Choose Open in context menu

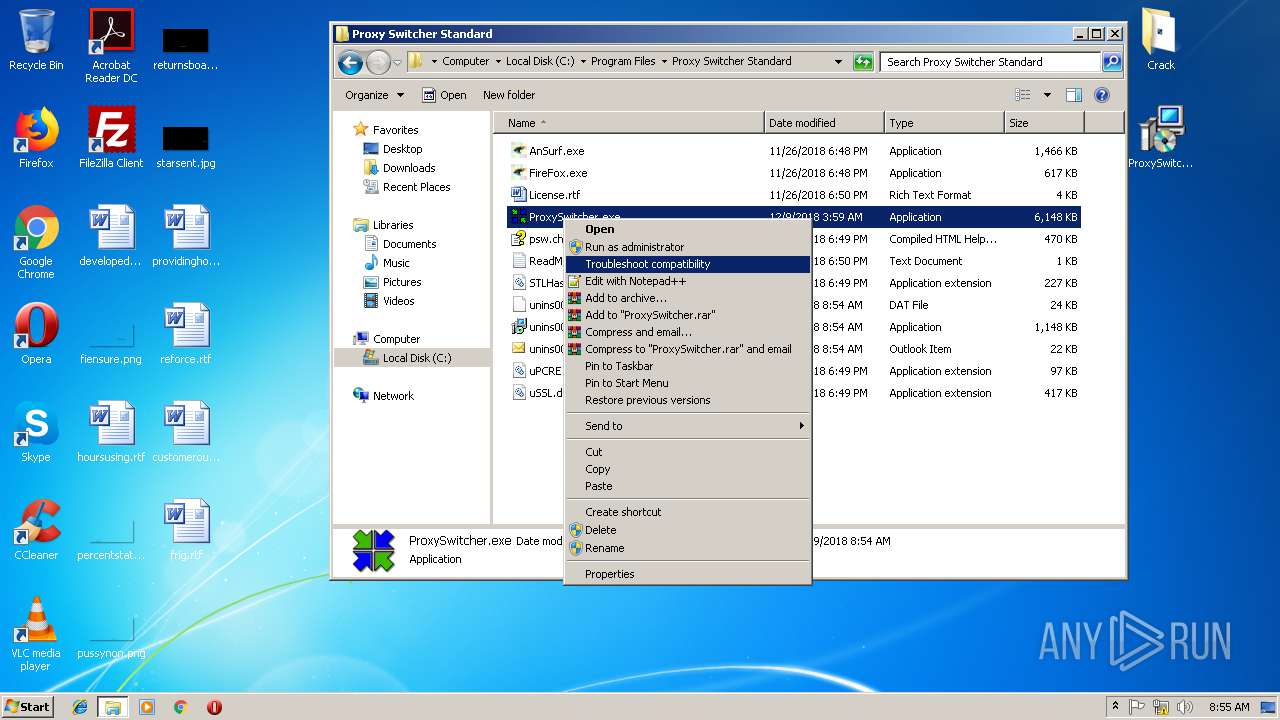click(x=687, y=229)
